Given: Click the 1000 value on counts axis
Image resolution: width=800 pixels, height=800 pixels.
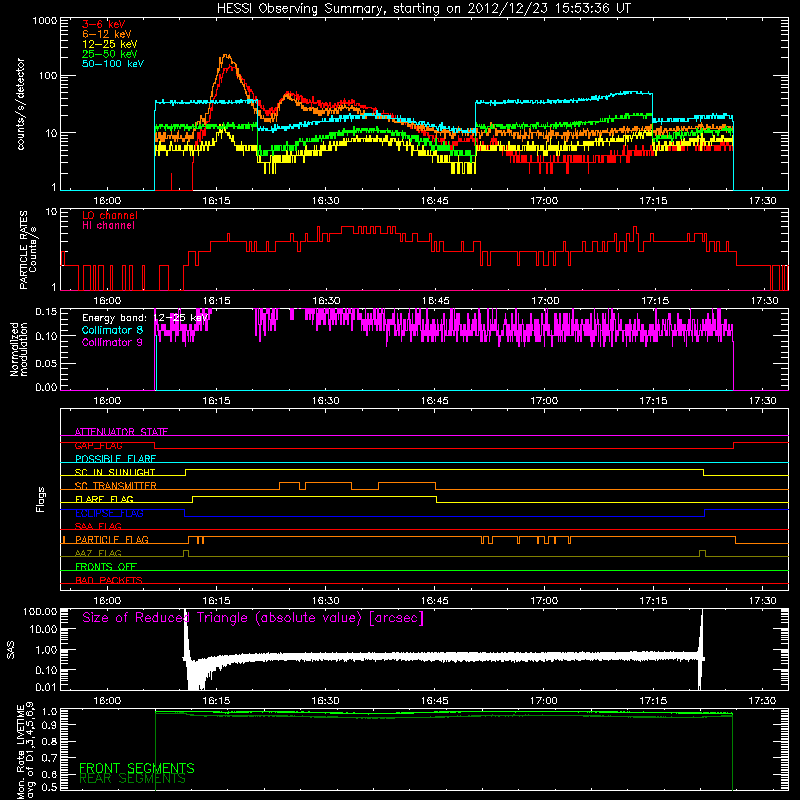Looking at the screenshot, I should tap(44, 21).
